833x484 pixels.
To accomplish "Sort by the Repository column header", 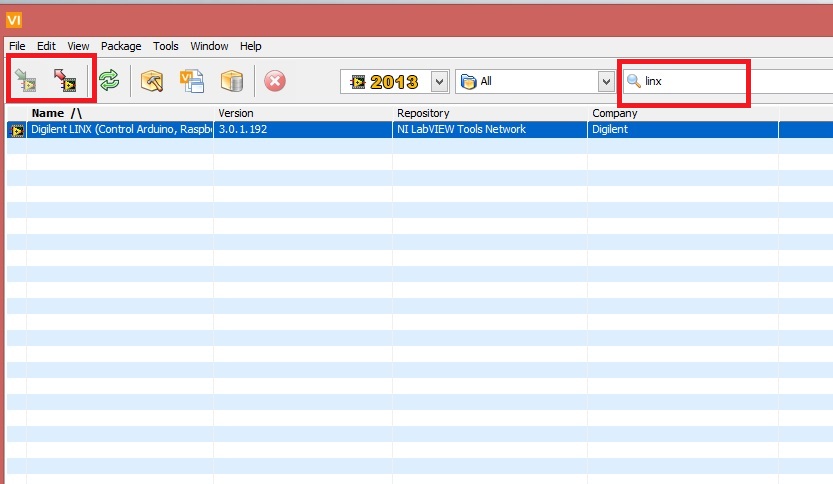I will pos(490,113).
